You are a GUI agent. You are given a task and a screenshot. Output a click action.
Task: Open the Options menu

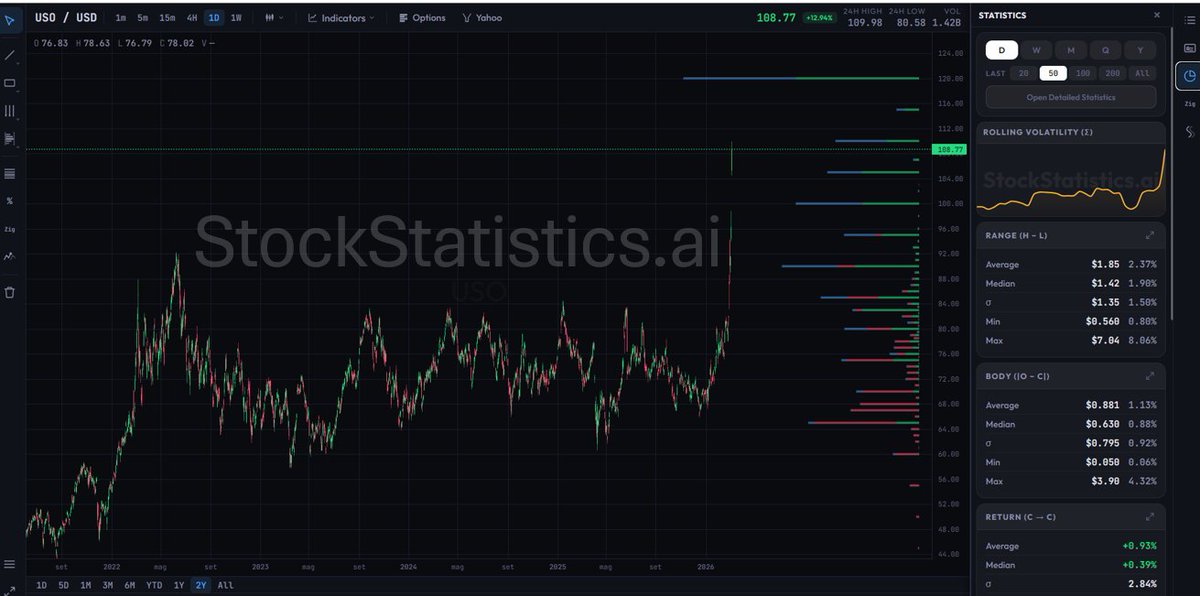[422, 18]
